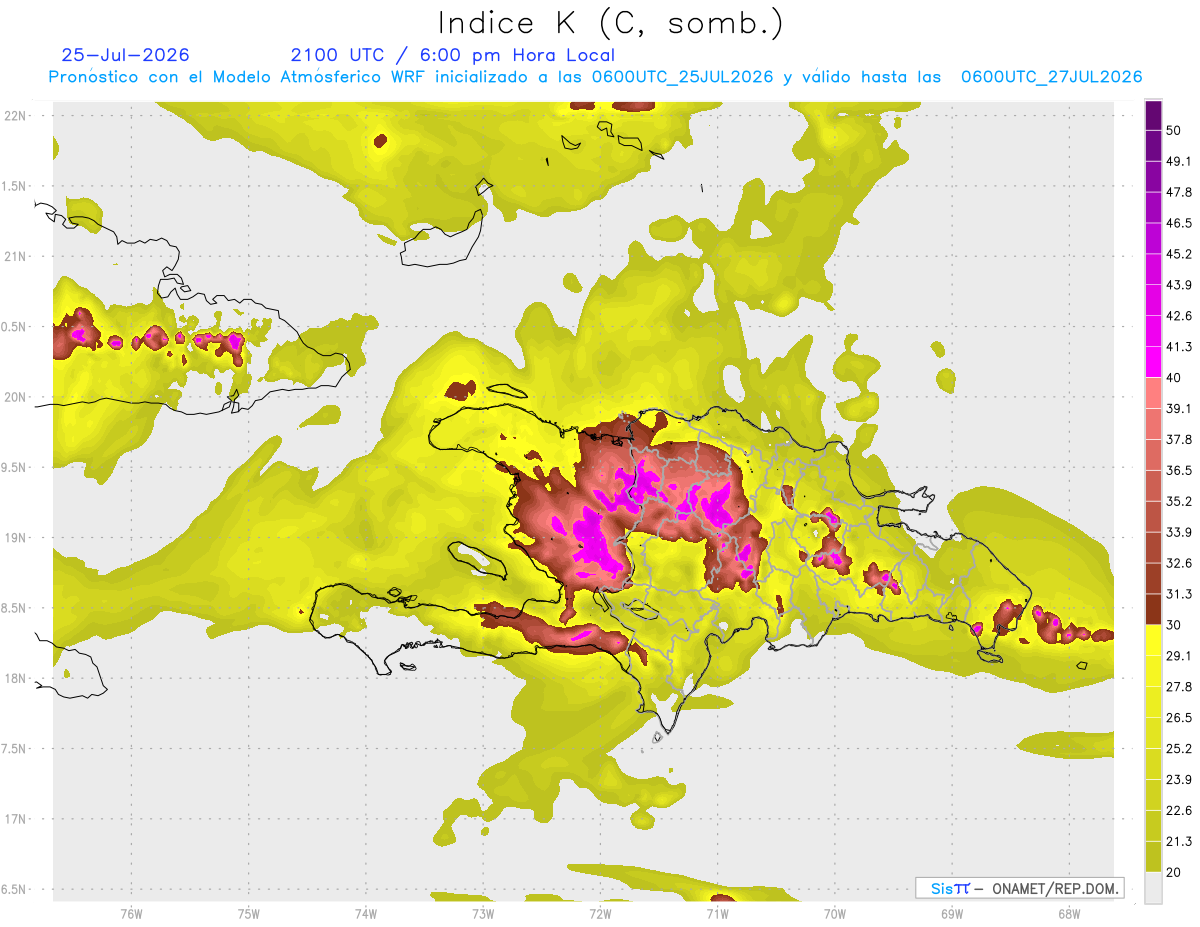Pick the bright yellow swatch between 29.1 and 30

[x=1153, y=641]
